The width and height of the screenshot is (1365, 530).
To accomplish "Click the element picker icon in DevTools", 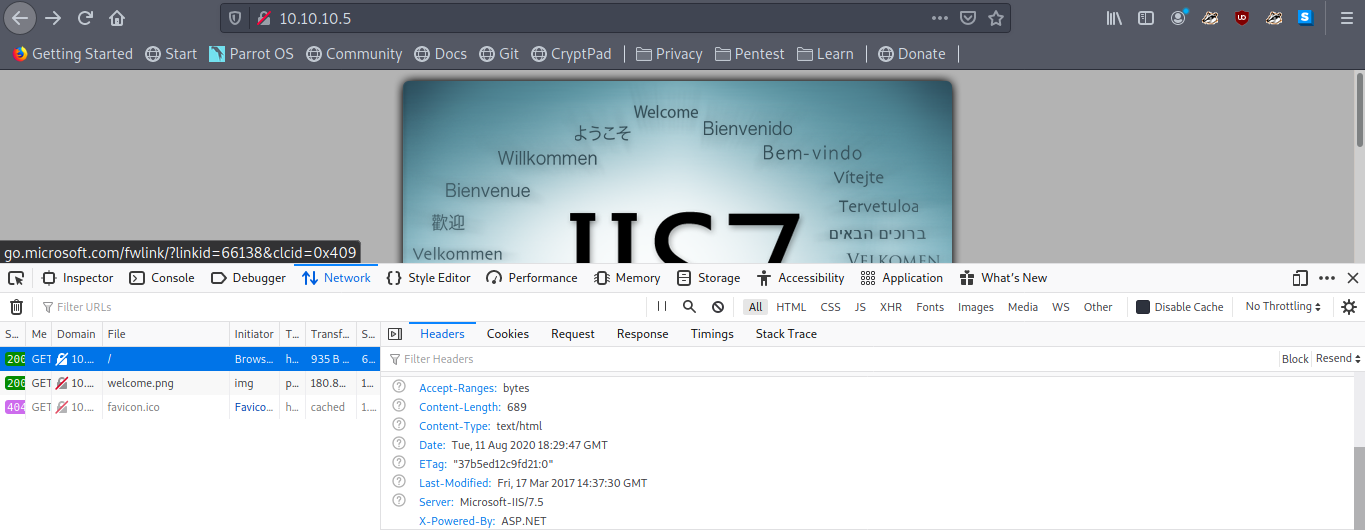I will click(17, 278).
